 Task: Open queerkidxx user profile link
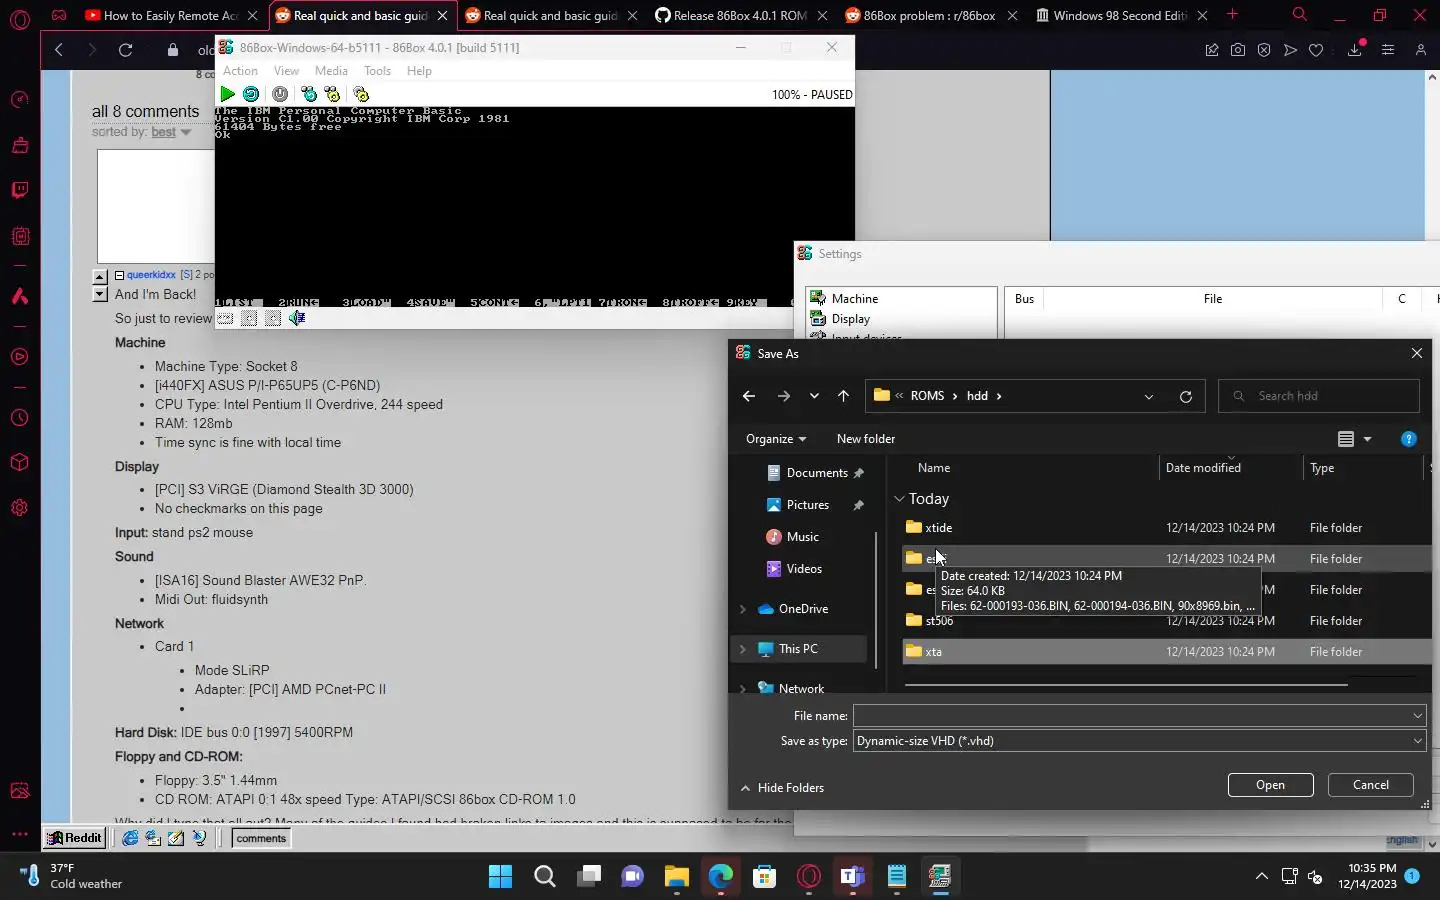click(151, 275)
